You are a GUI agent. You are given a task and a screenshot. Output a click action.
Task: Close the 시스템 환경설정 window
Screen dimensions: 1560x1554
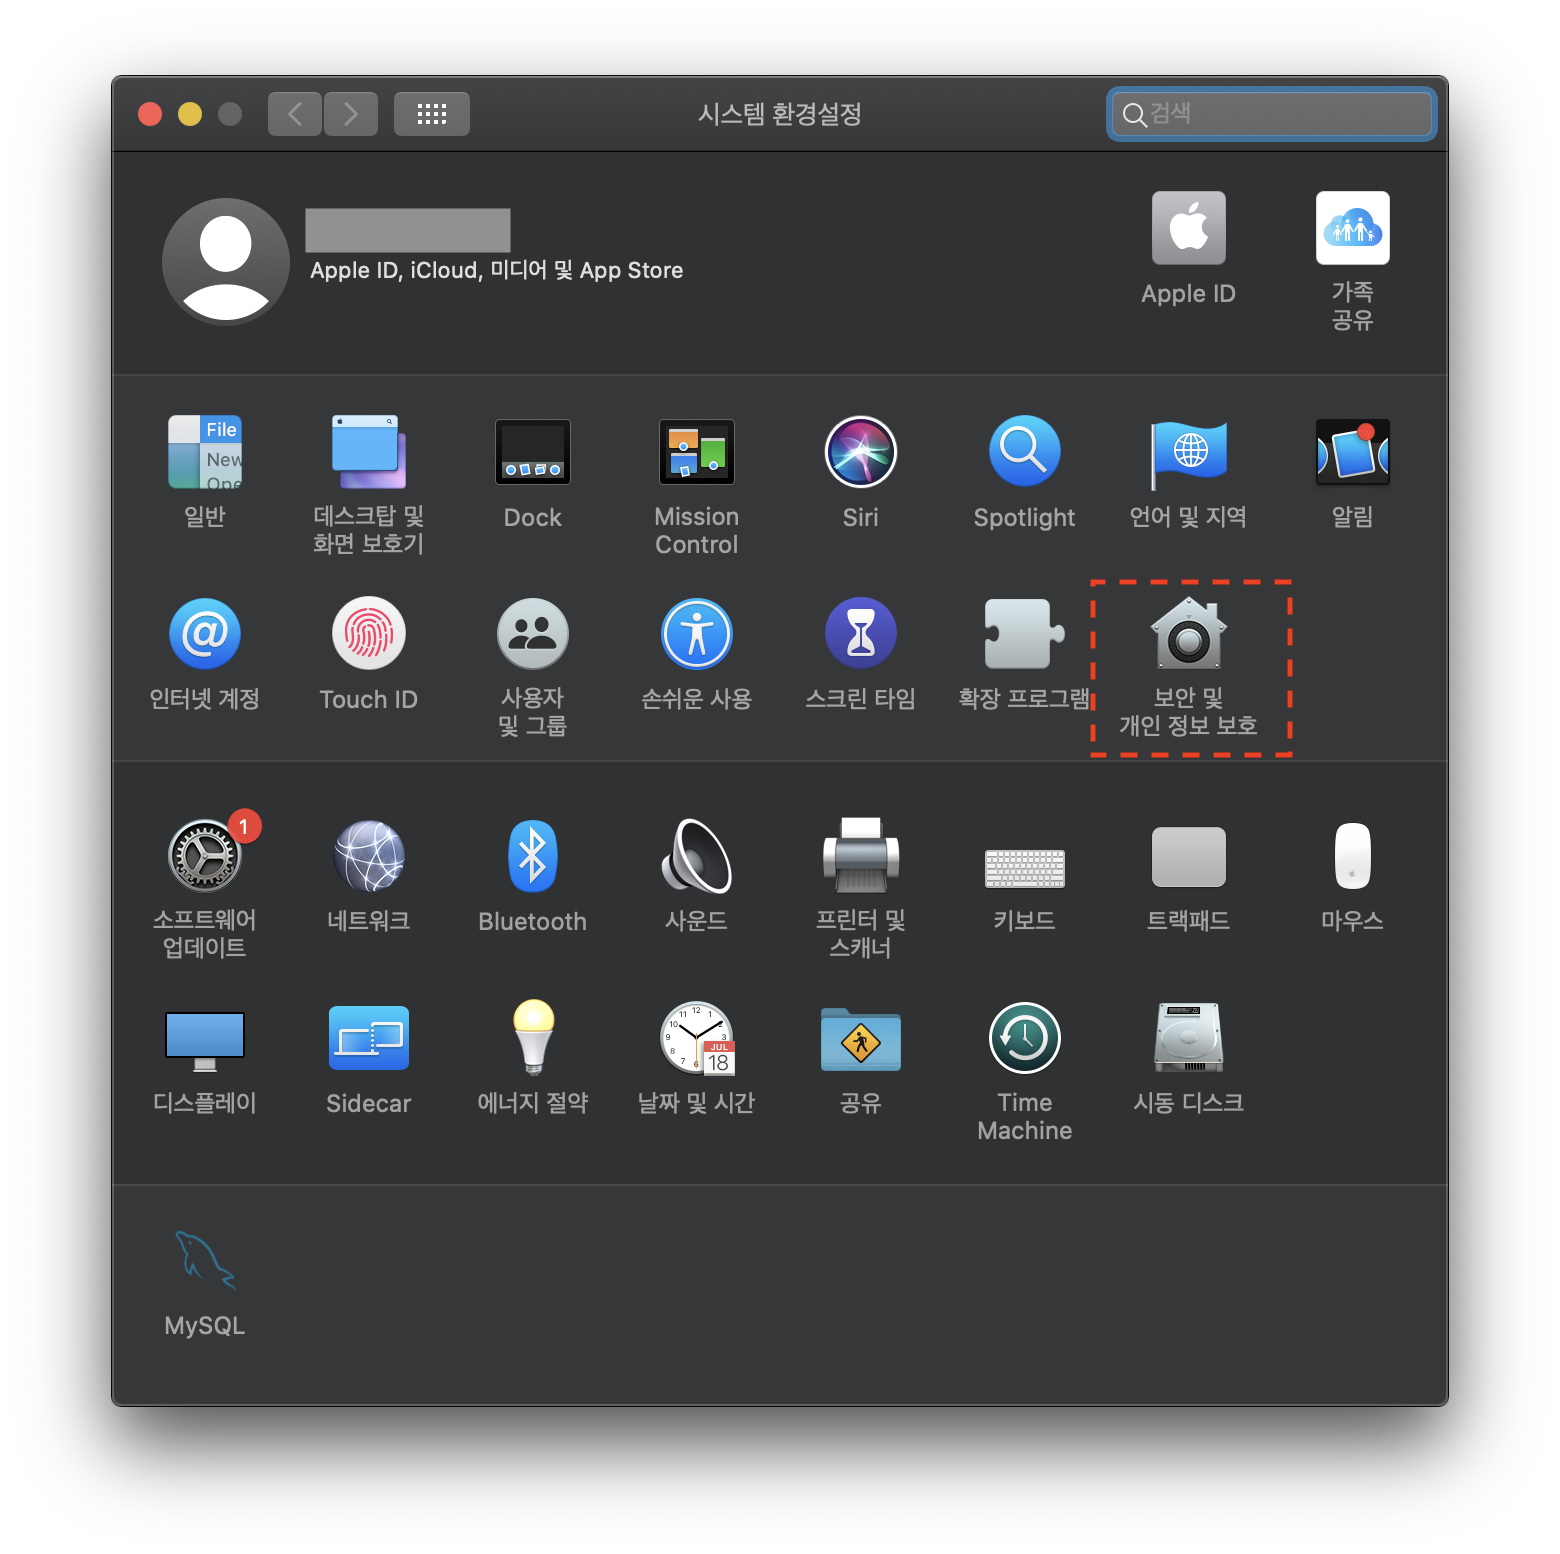tap(150, 114)
